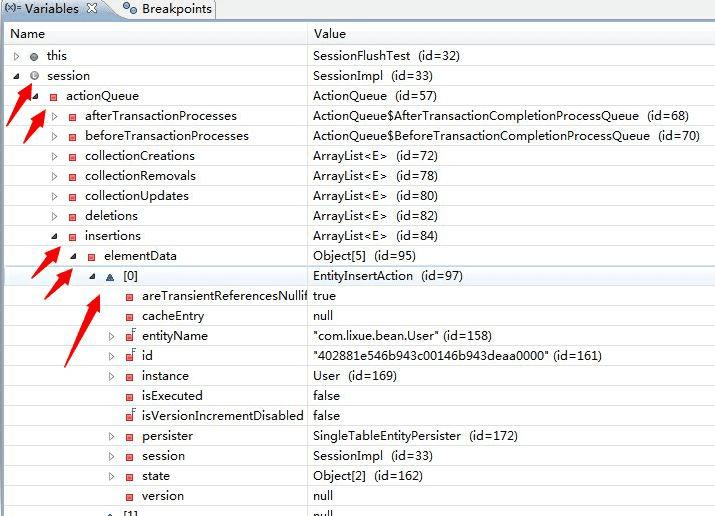This screenshot has height=516, width=715.
Task: Expand the collectionCreations node
Action: click(x=54, y=157)
